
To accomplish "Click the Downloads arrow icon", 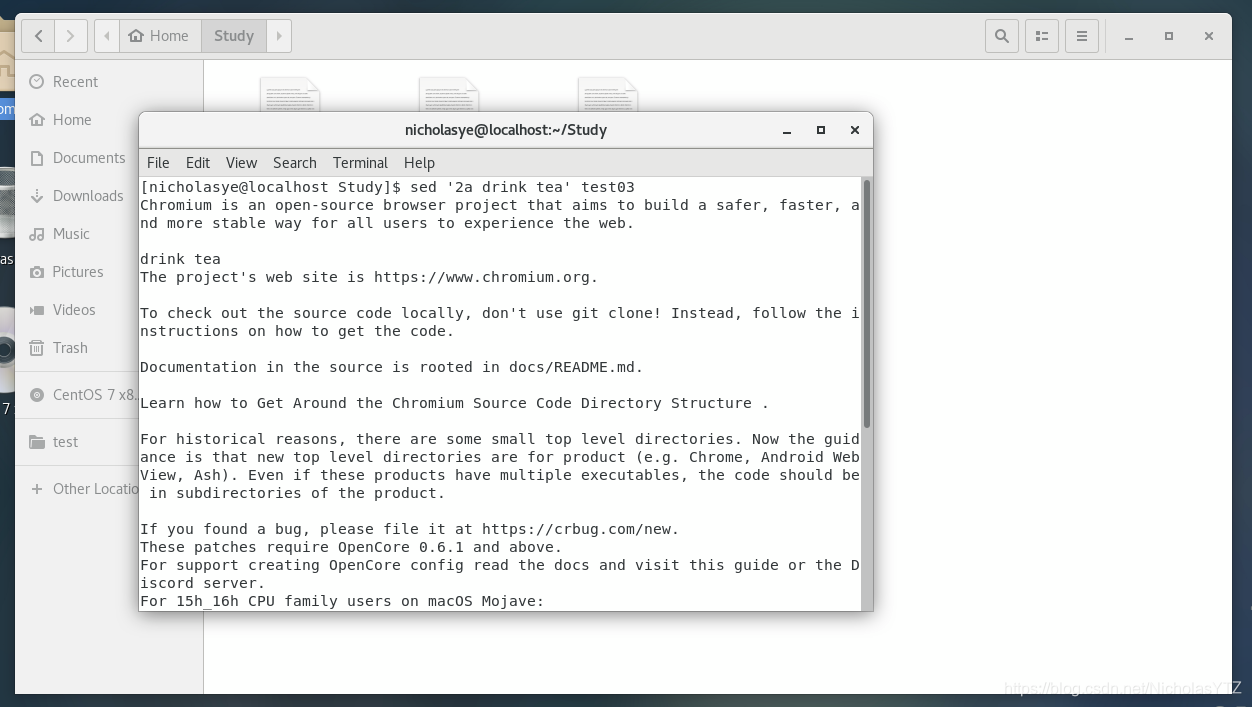I will (37, 196).
